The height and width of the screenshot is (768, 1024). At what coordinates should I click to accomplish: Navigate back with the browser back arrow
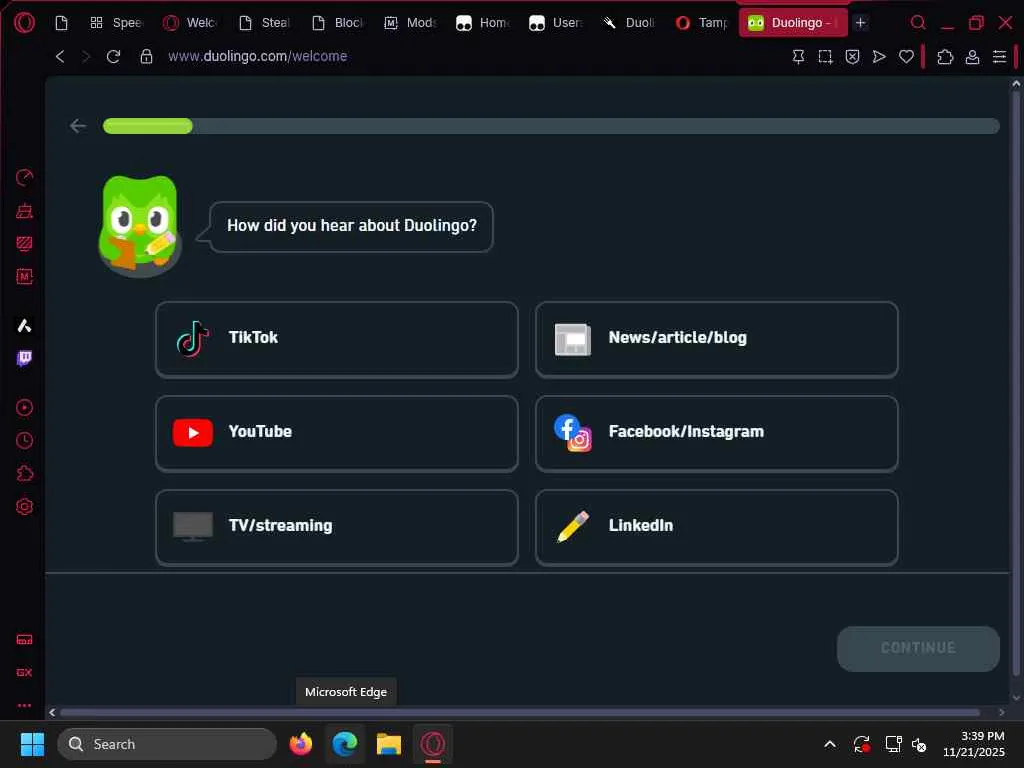(60, 56)
